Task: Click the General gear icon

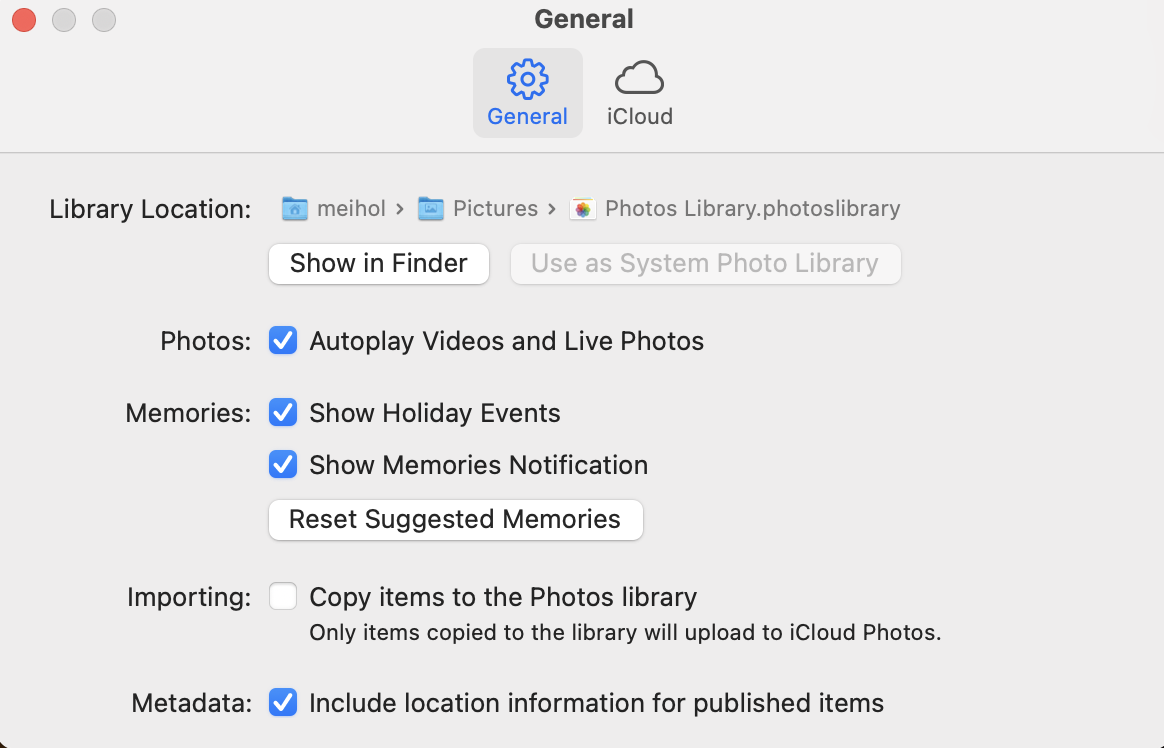Action: click(527, 78)
